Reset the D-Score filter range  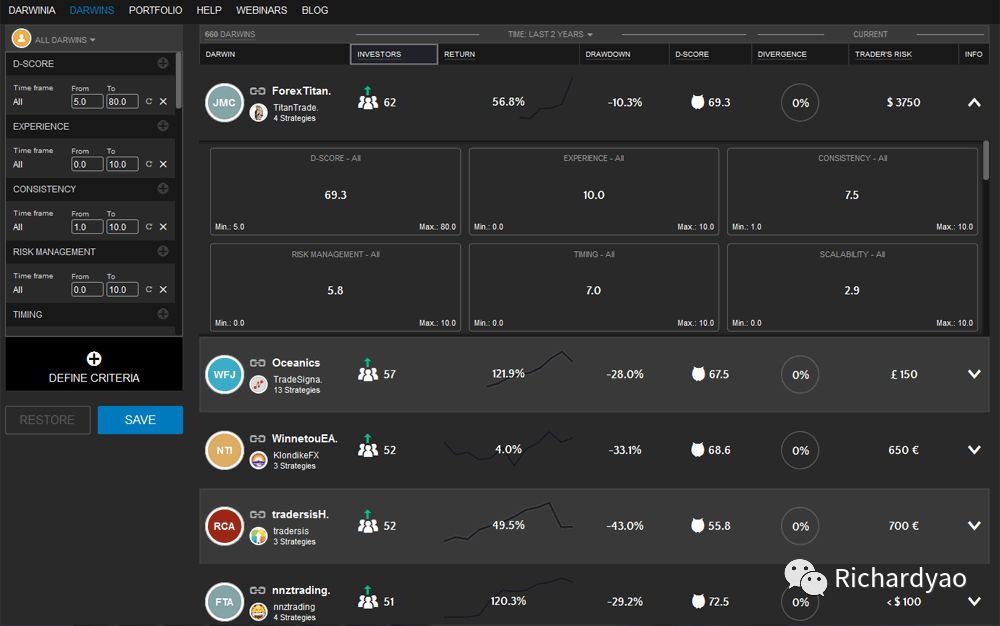149,101
